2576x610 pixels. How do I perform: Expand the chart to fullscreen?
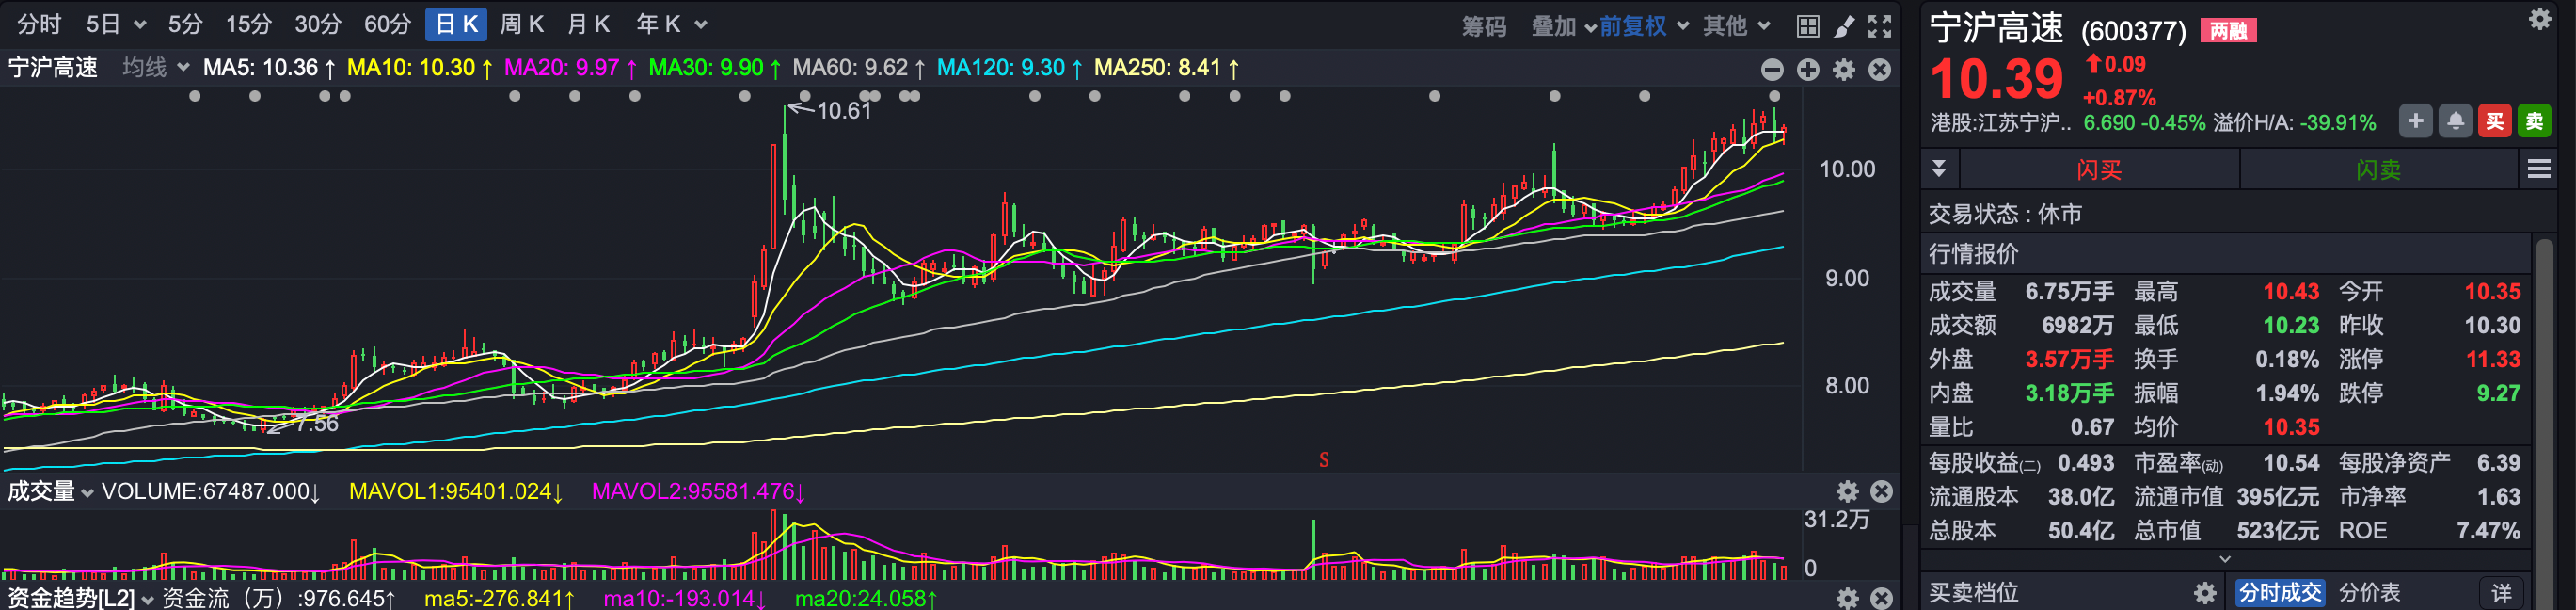point(1880,26)
